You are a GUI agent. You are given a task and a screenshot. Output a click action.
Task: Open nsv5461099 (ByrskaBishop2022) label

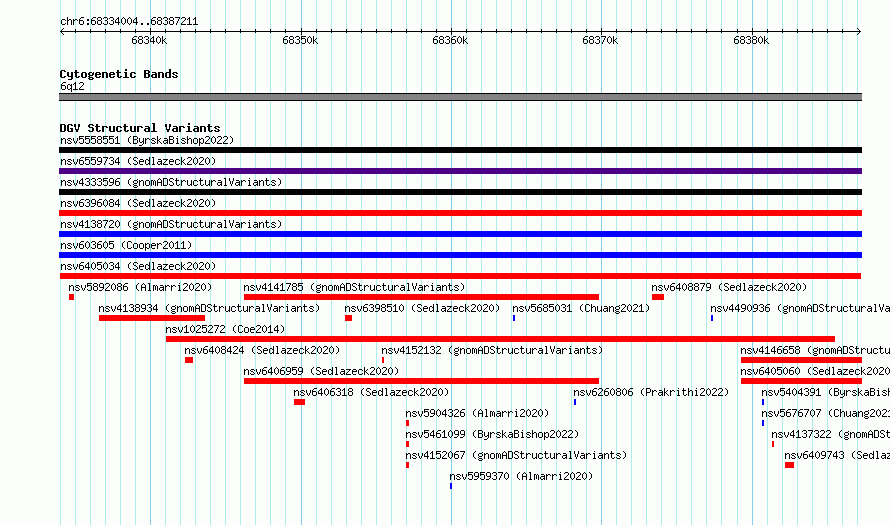[492, 434]
